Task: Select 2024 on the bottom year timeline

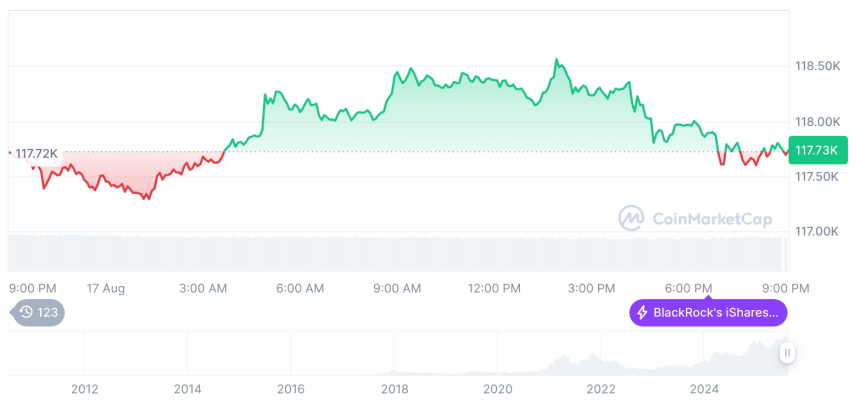Action: tap(704, 388)
